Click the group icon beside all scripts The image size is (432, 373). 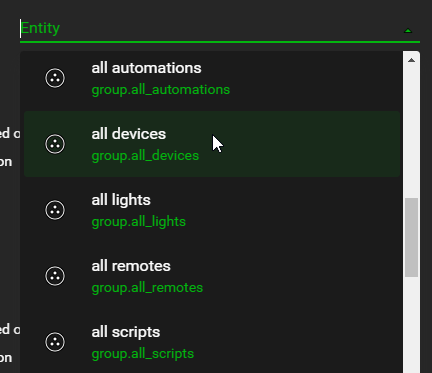point(55,342)
